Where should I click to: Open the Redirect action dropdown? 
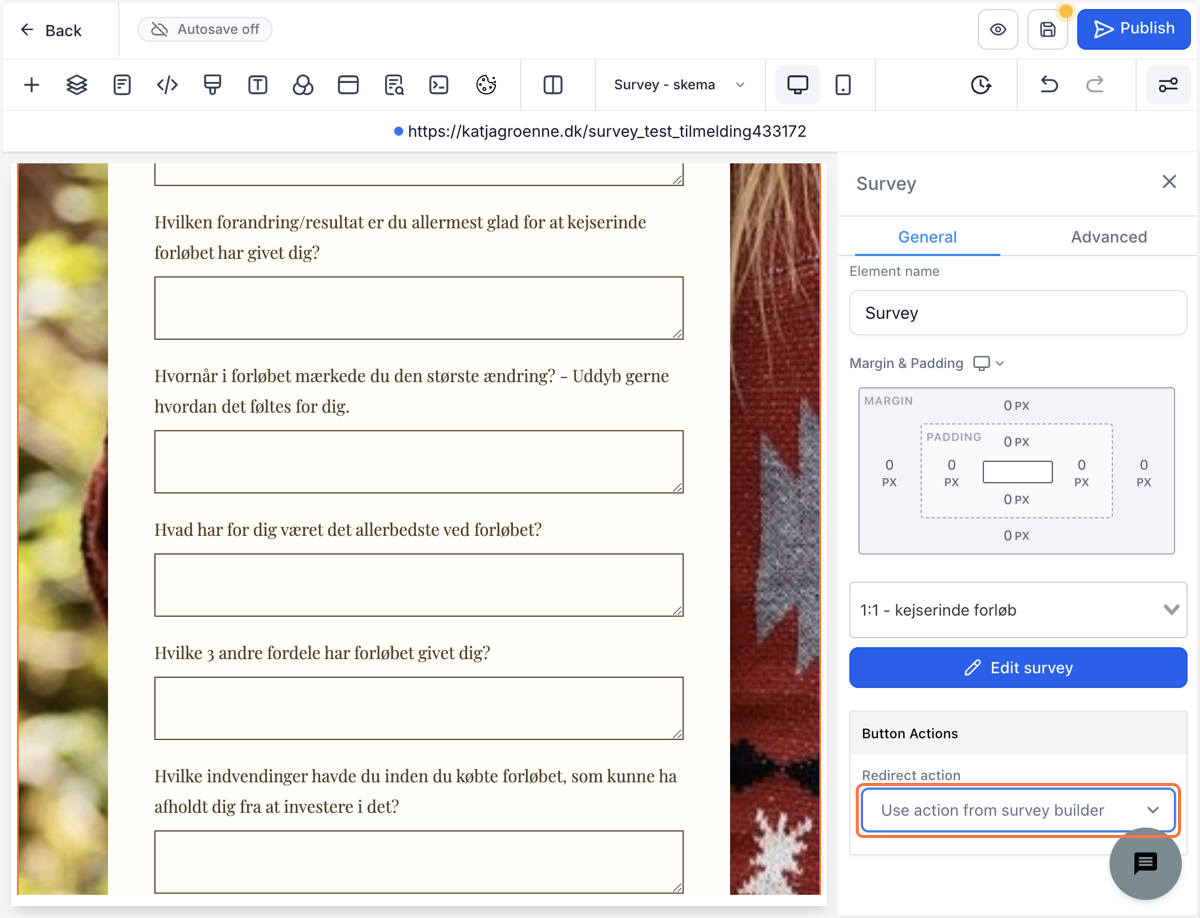click(1018, 810)
